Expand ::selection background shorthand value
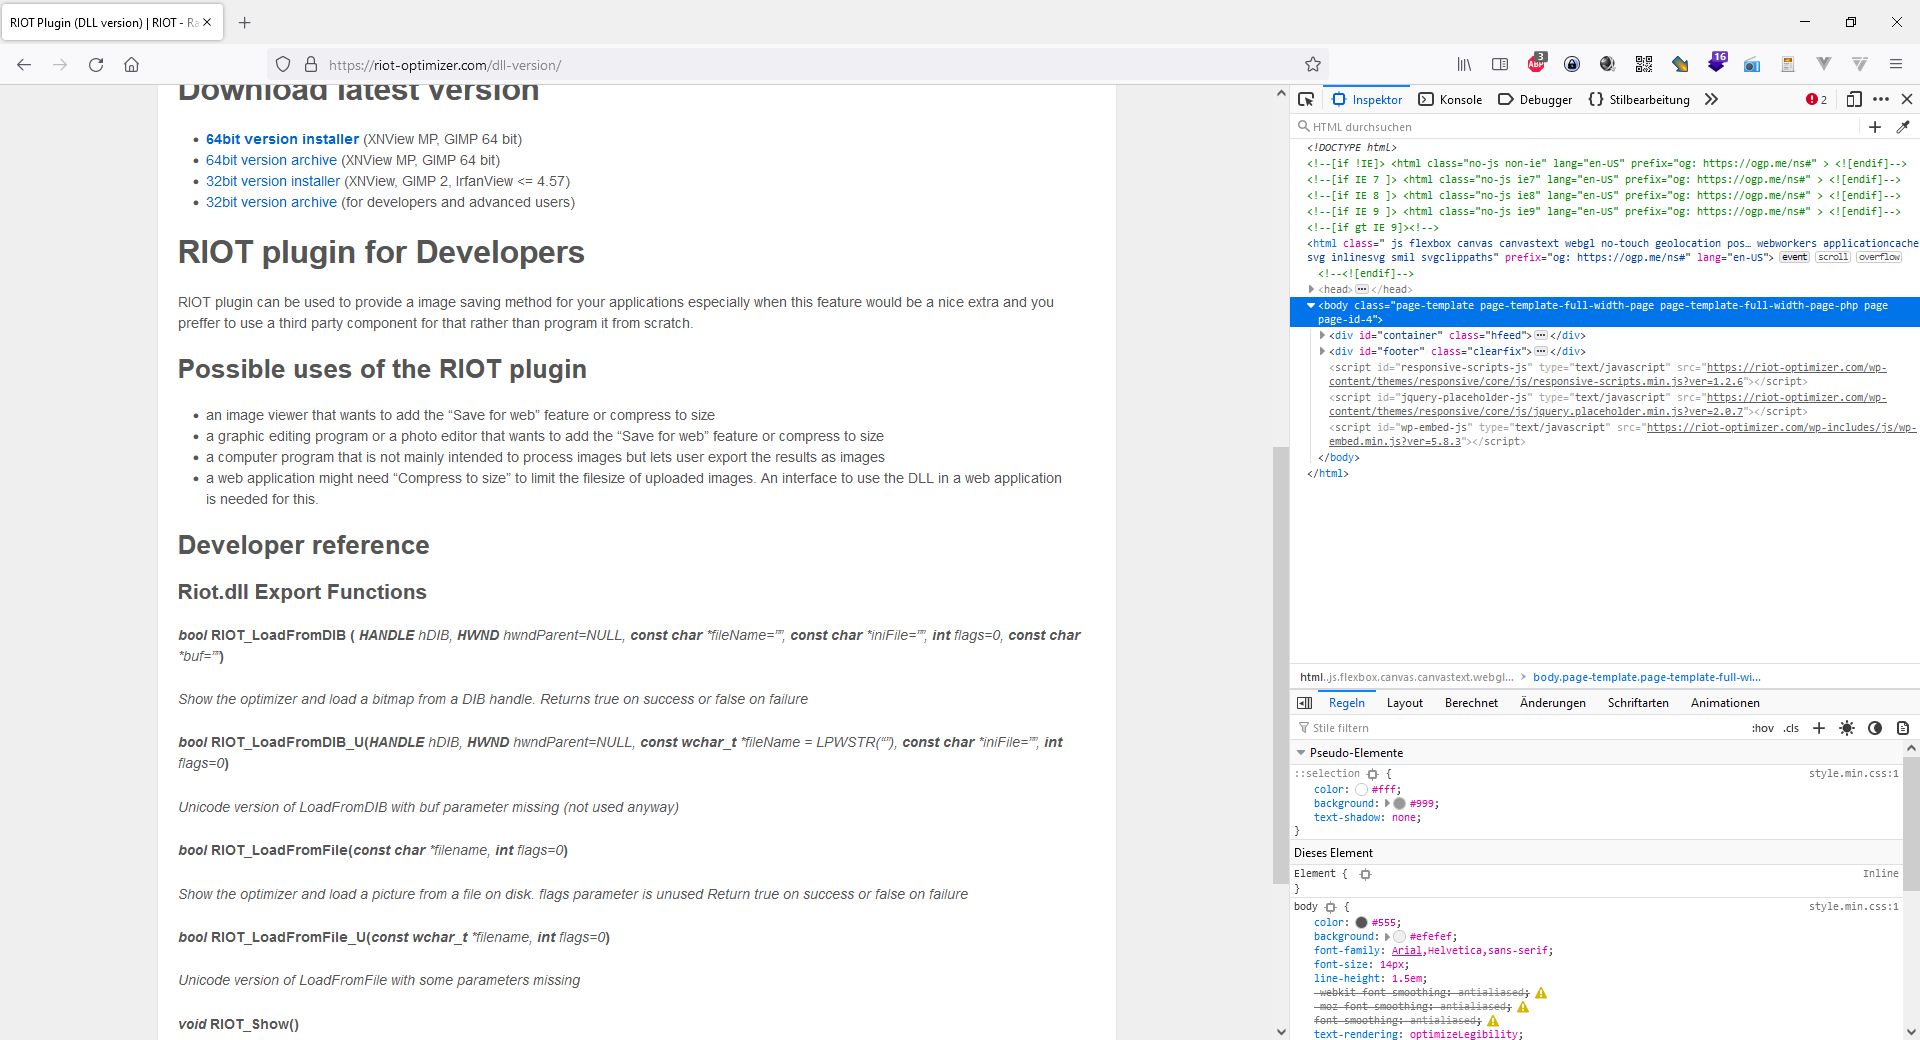 click(x=1387, y=803)
